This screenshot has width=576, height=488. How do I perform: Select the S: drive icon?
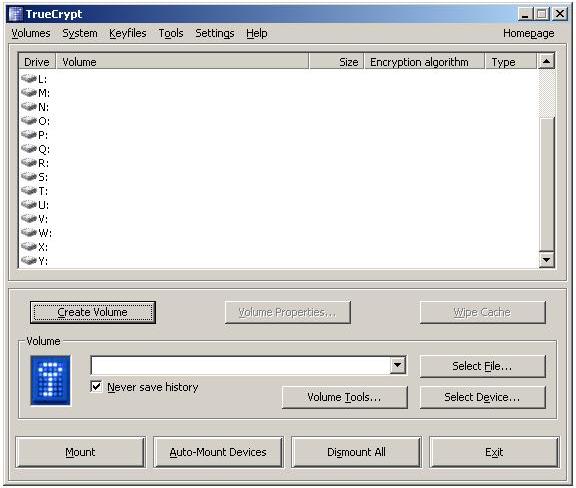pos(29,177)
